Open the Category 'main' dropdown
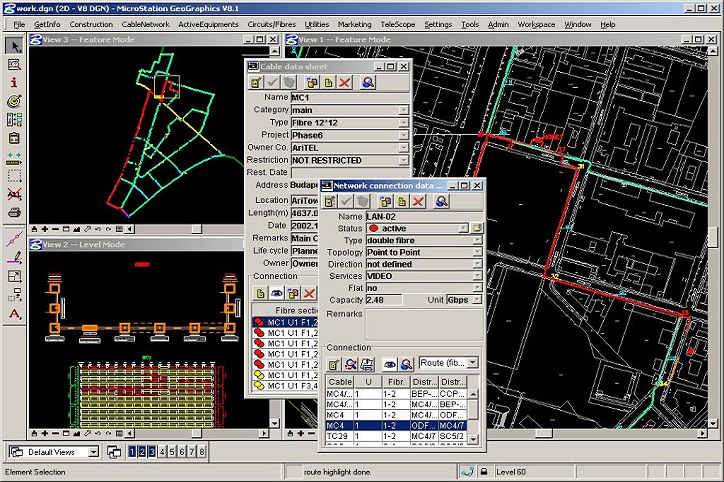 coord(404,110)
